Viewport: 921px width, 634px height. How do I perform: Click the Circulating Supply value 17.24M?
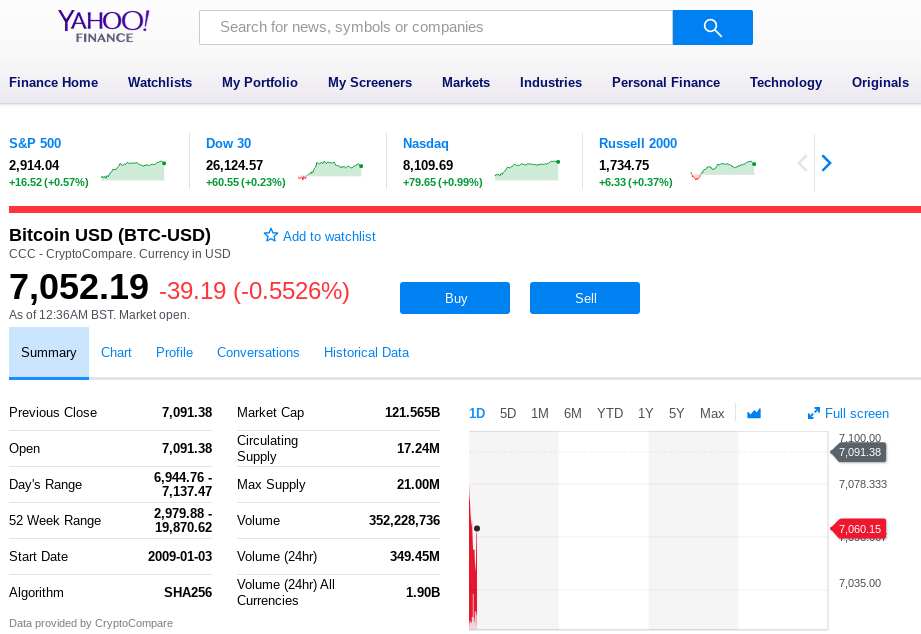[x=418, y=448]
